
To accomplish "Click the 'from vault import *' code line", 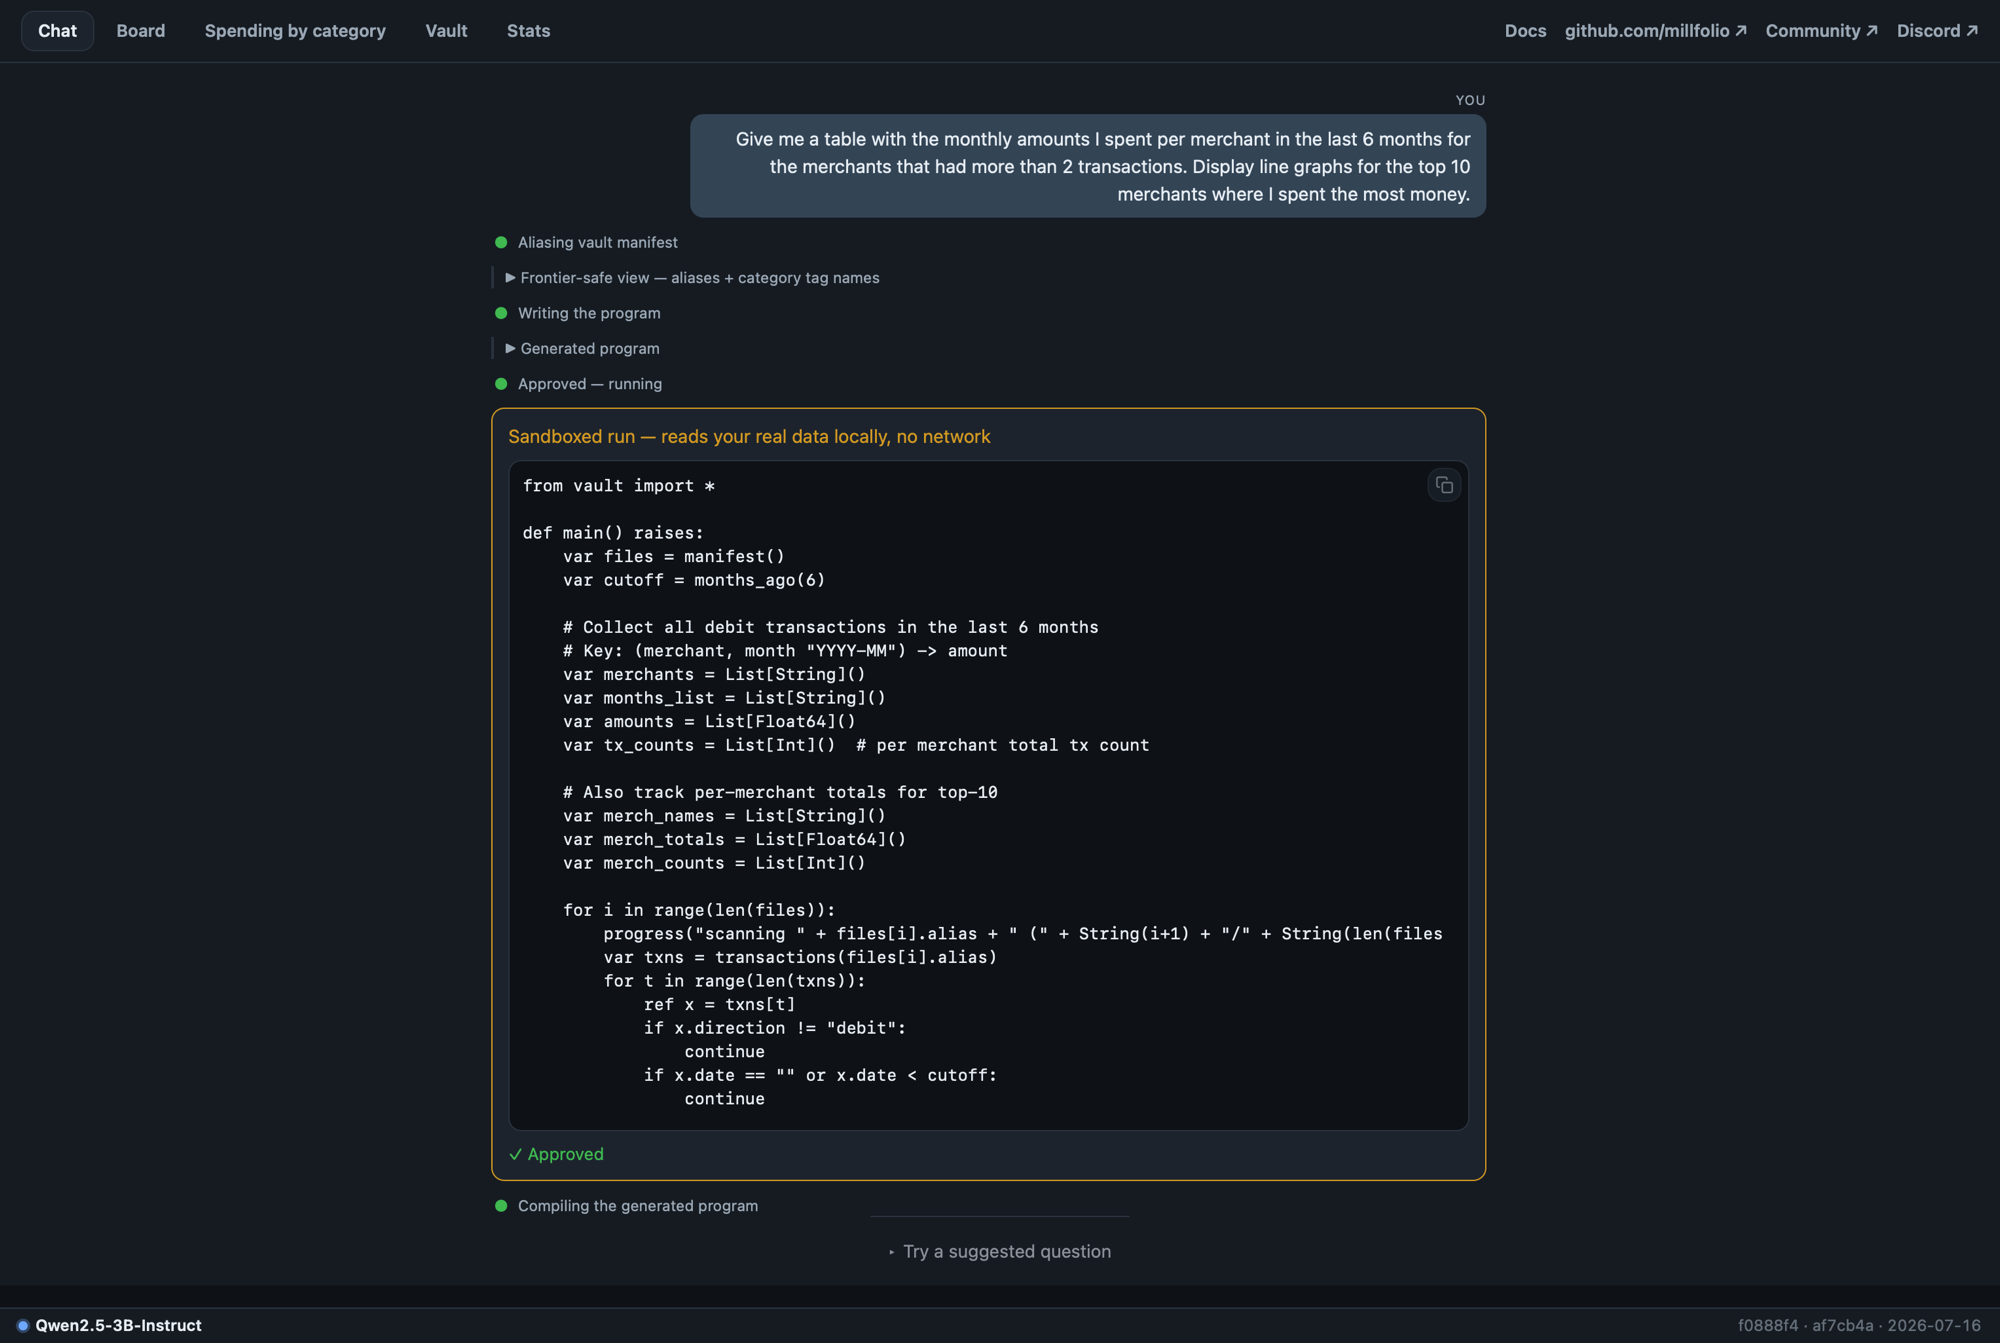I will 618,486.
